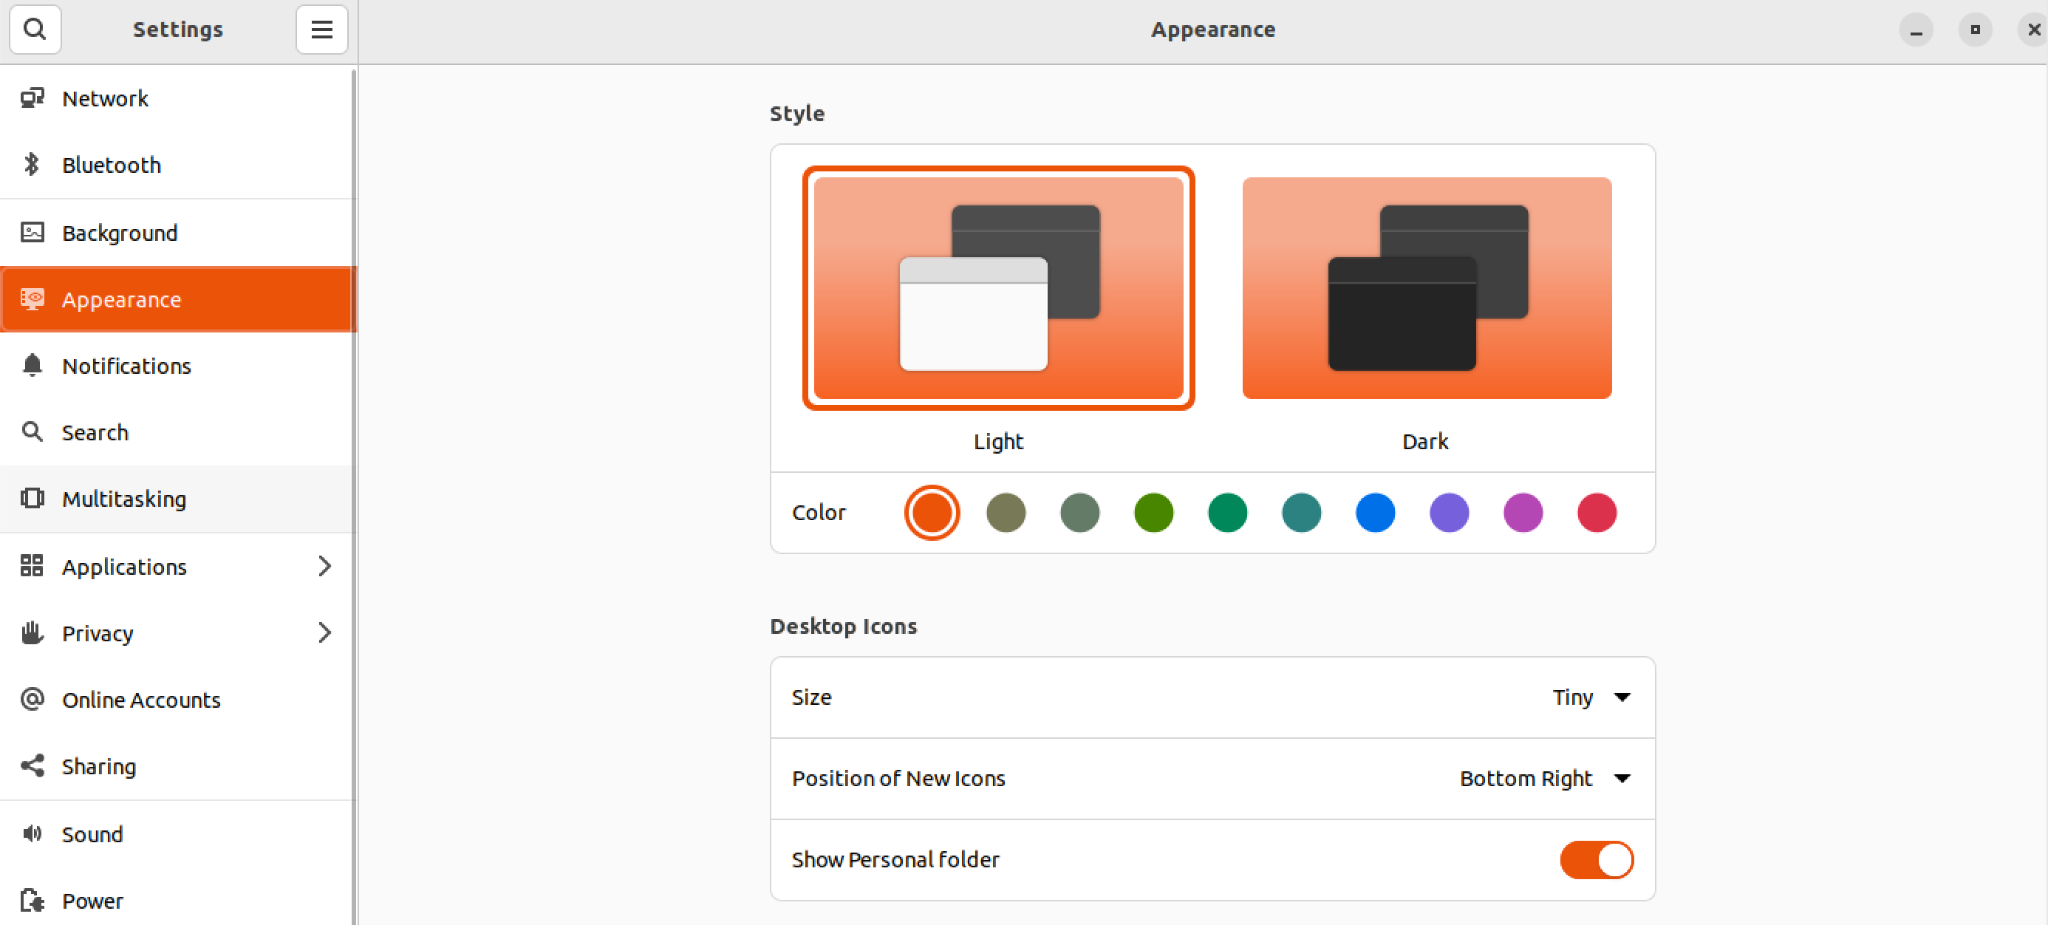This screenshot has width=2048, height=925.
Task: Open the Settings search icon
Action: point(35,29)
